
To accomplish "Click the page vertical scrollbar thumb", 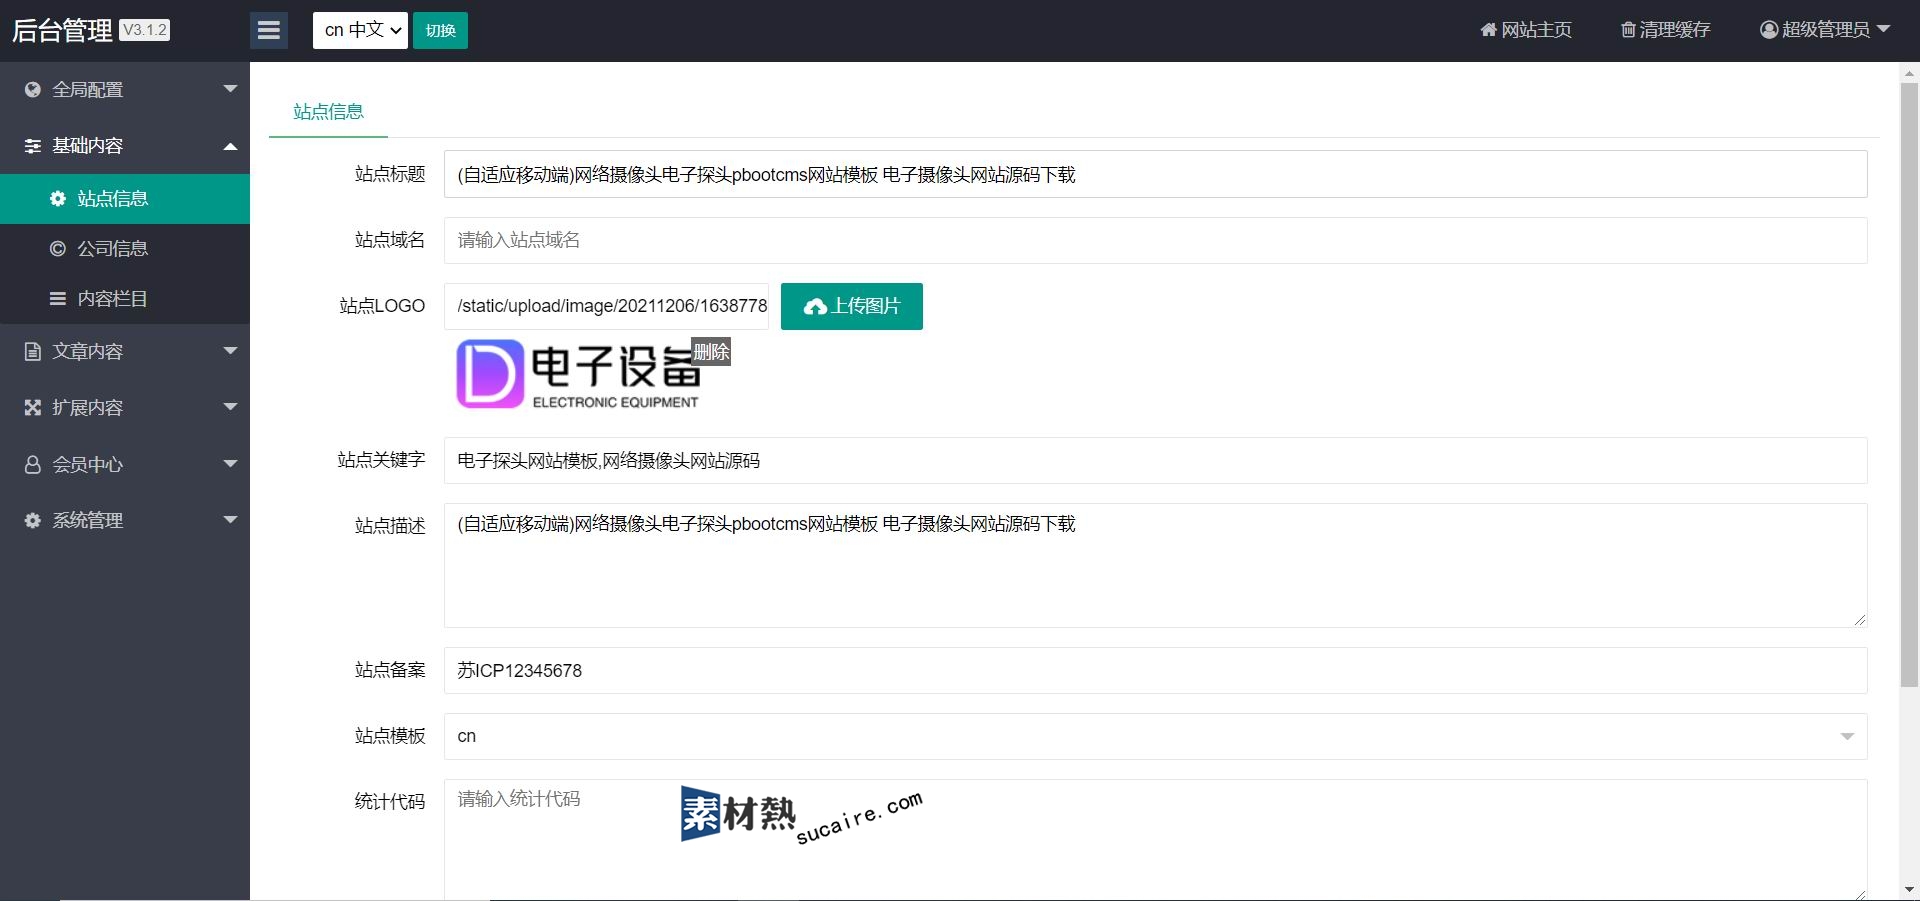I will click(x=1909, y=384).
